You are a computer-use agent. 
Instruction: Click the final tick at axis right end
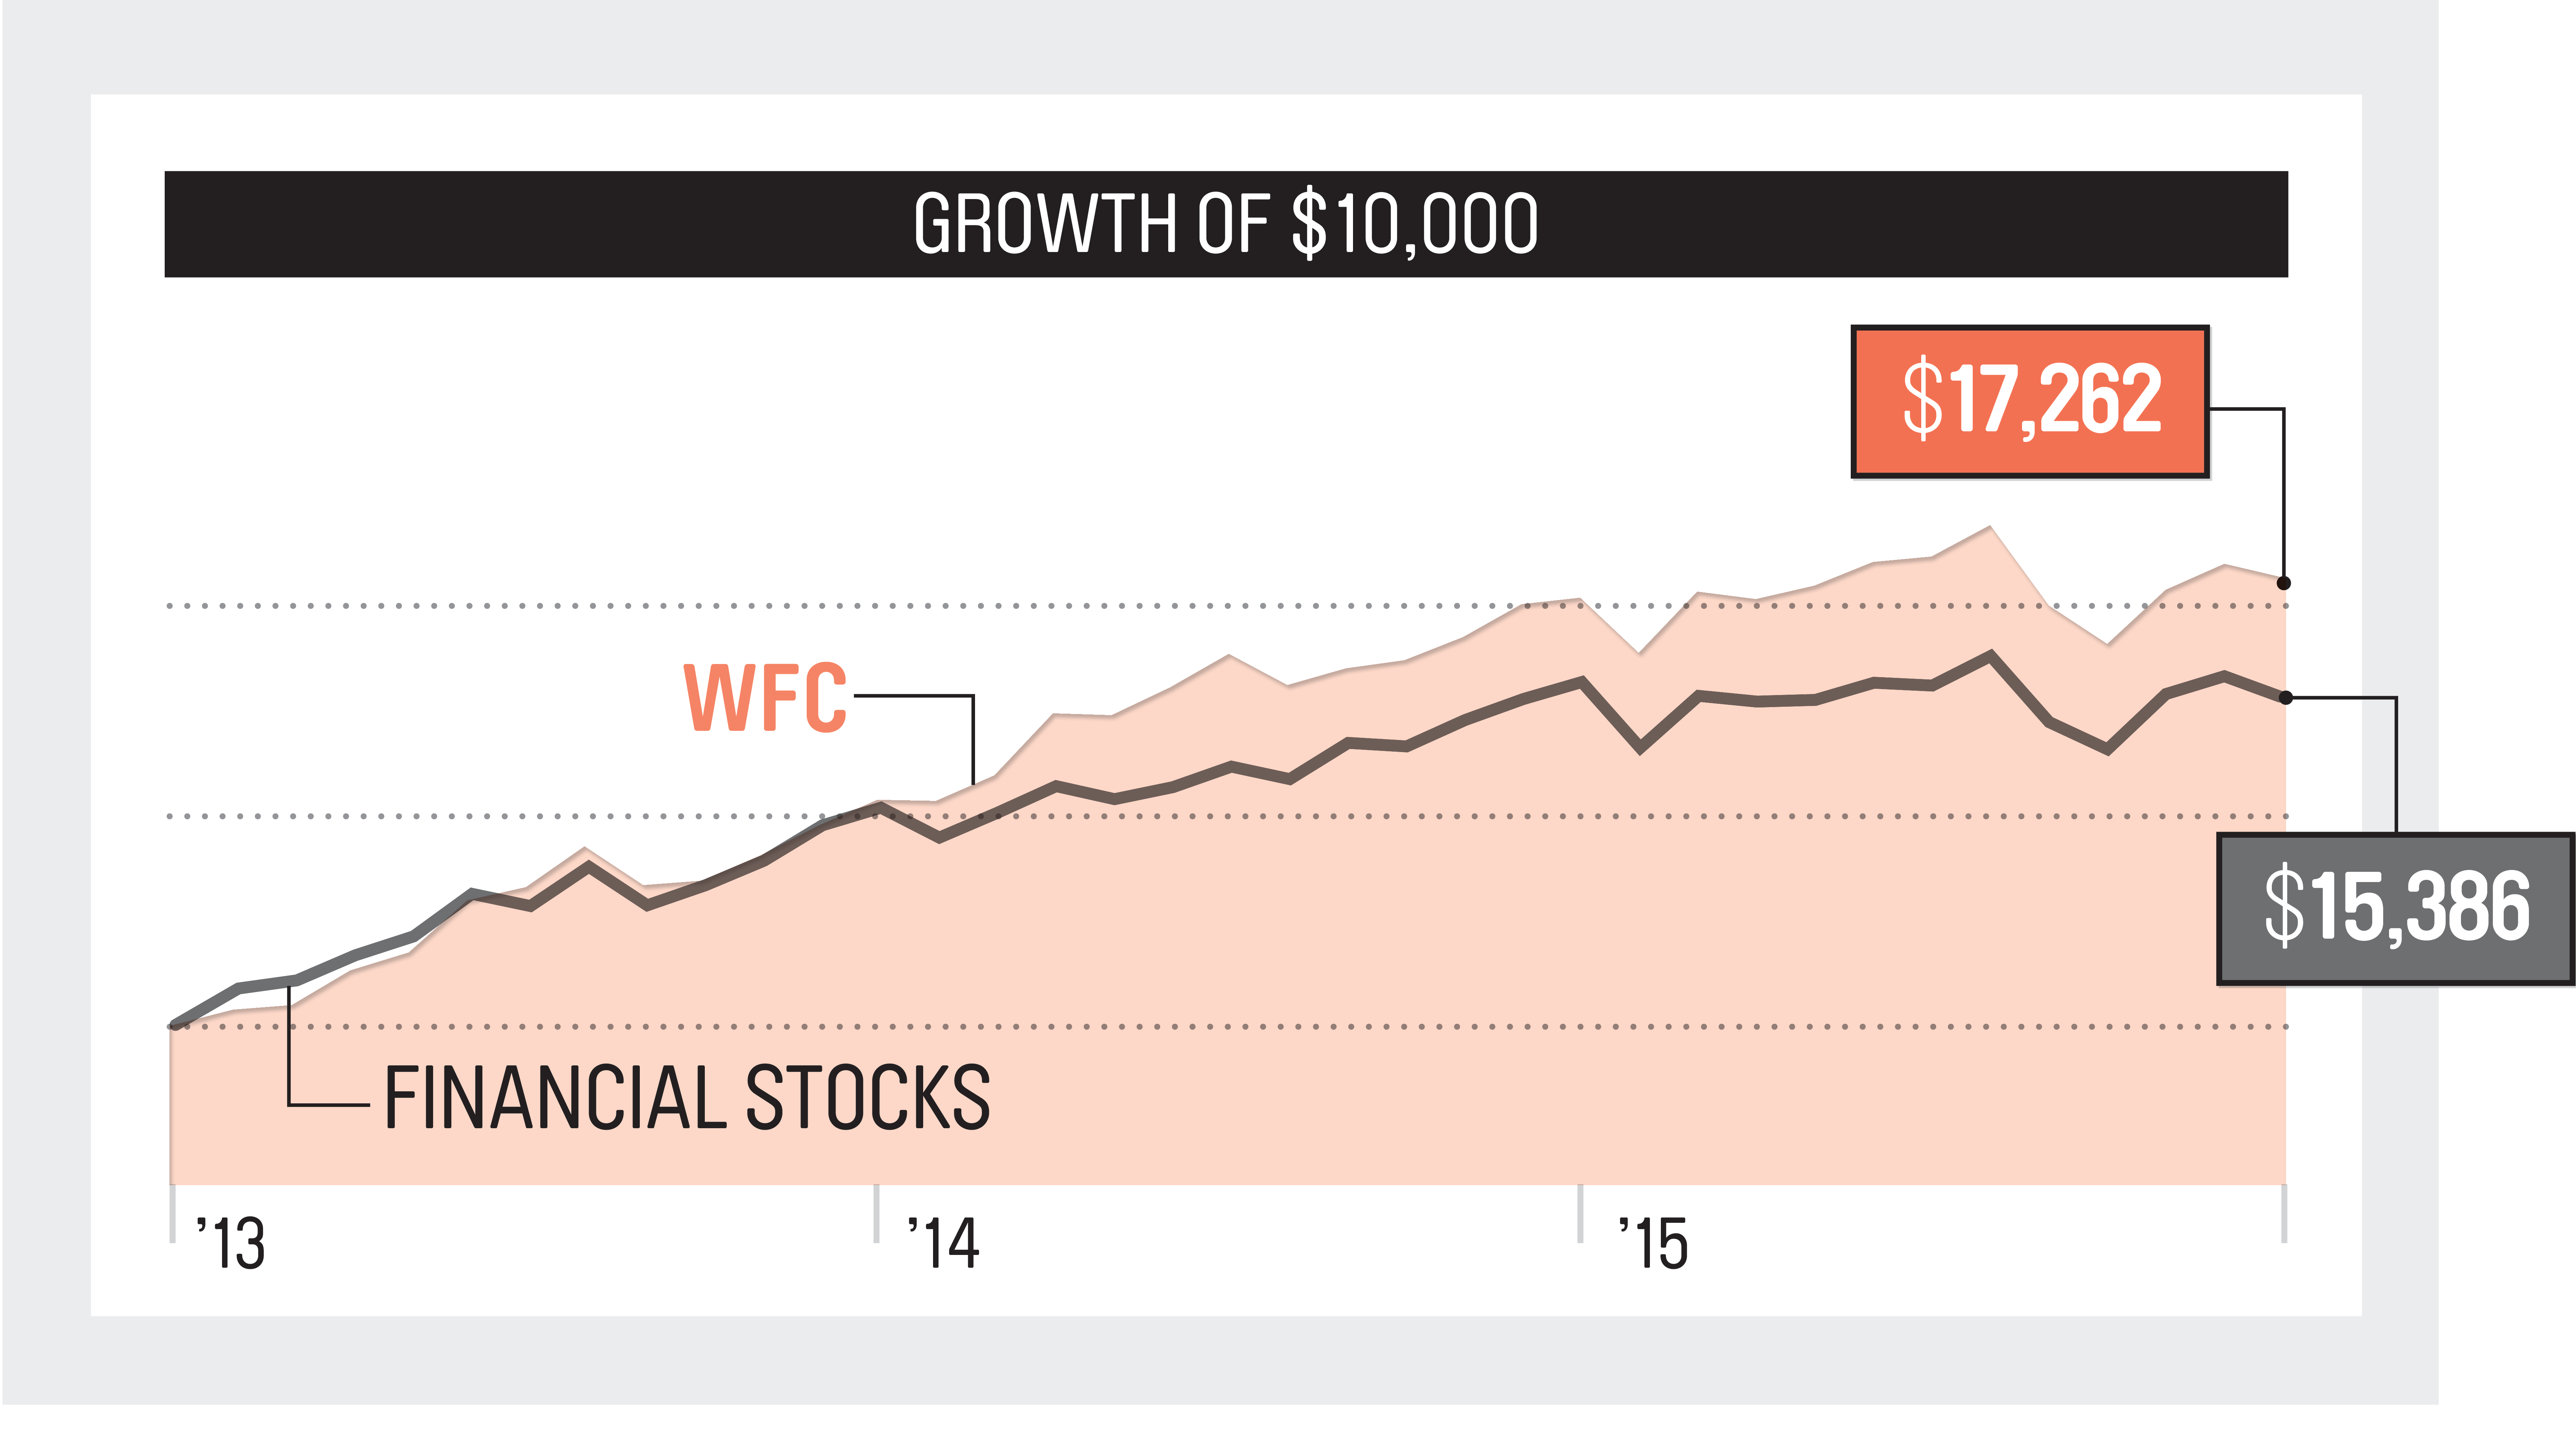[2284, 1213]
